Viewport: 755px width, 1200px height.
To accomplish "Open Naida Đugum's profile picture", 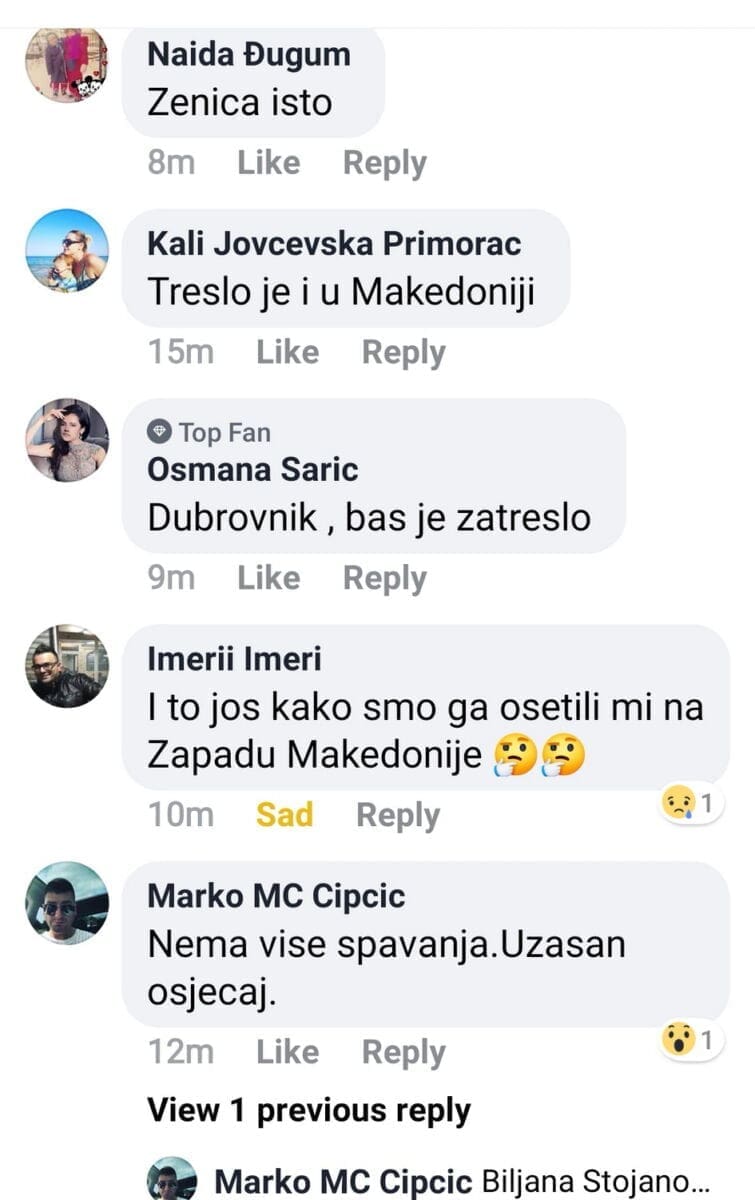I will pos(67,62).
